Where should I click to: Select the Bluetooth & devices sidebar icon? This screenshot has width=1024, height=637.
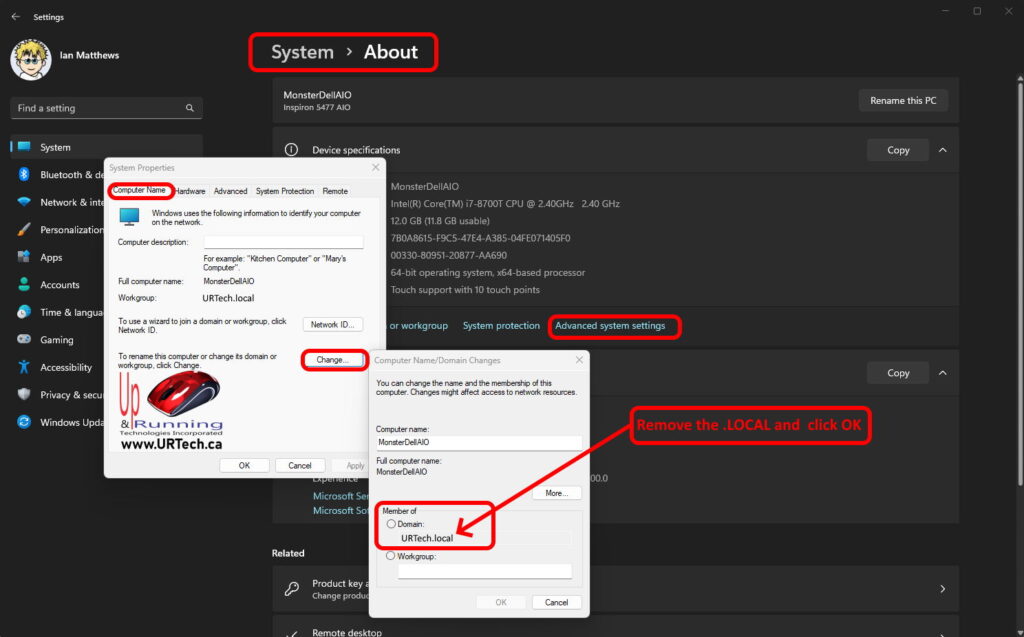point(24,175)
